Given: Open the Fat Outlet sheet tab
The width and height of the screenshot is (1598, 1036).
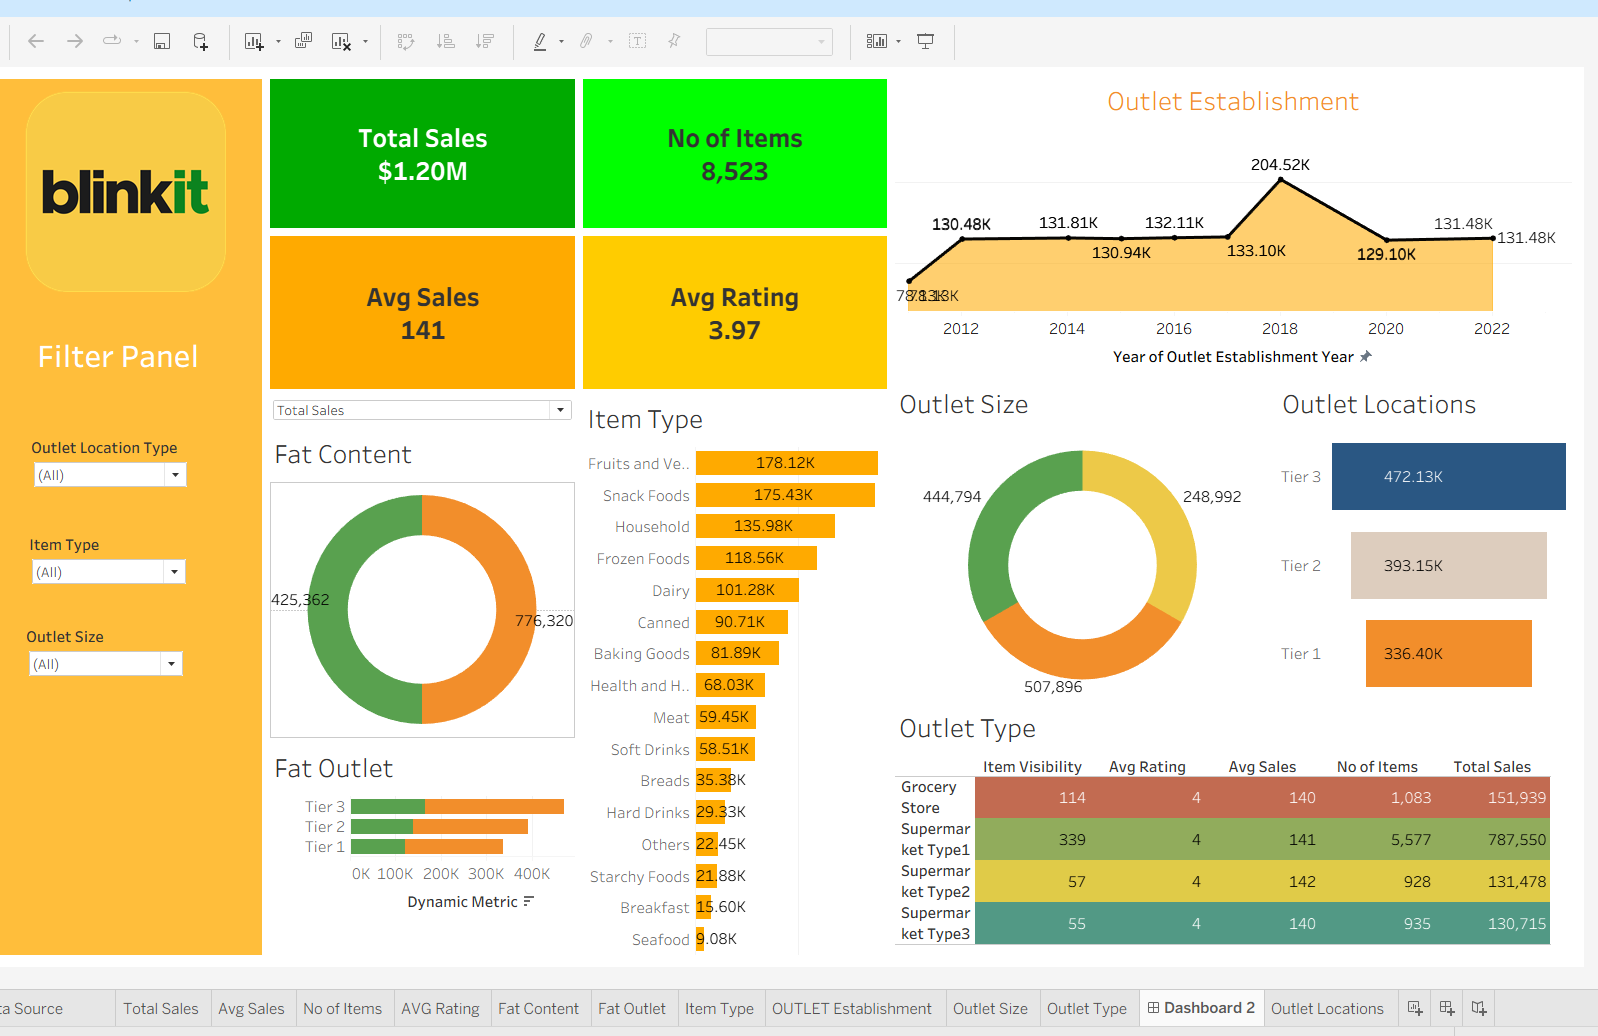Looking at the screenshot, I should (632, 1008).
